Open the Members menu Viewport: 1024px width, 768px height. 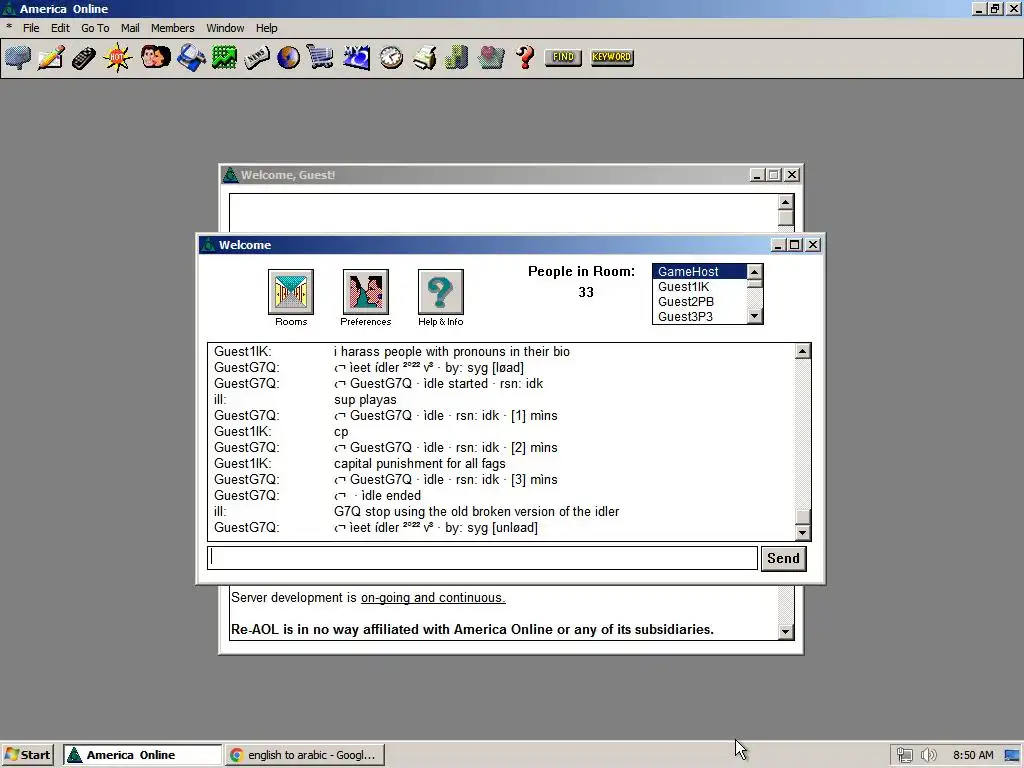172,28
